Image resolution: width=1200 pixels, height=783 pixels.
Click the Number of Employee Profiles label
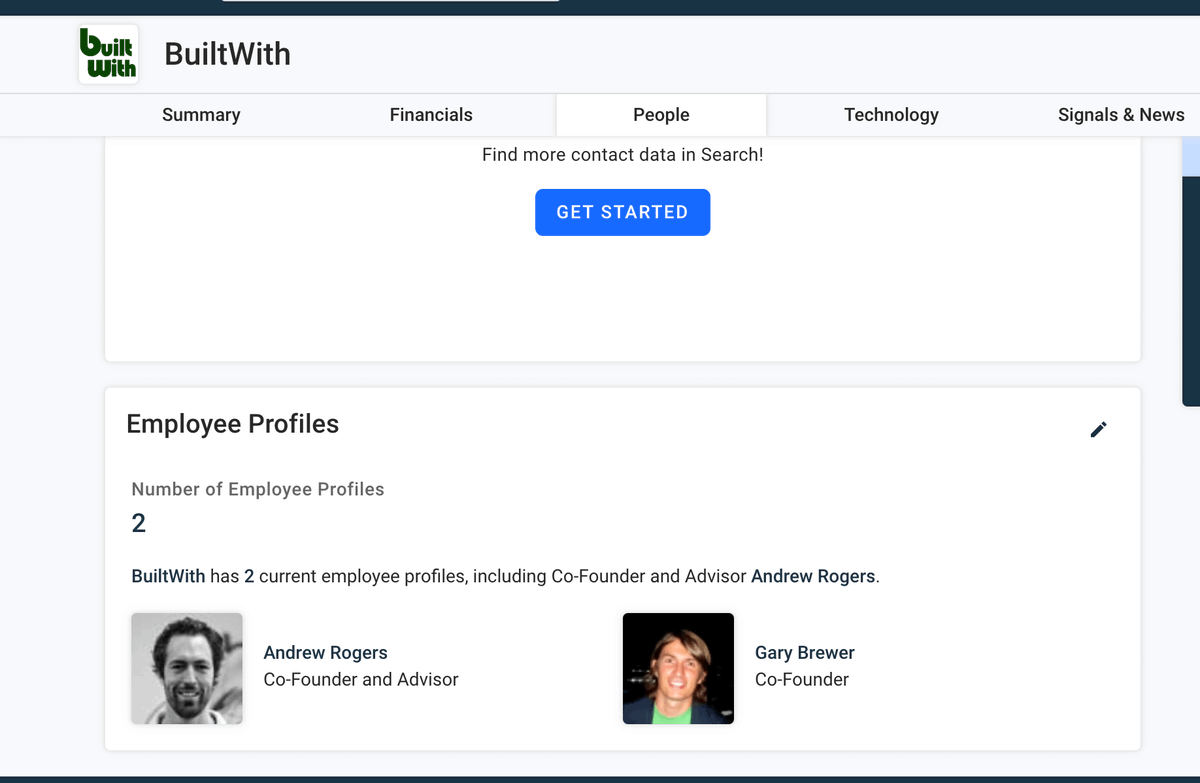coord(258,489)
